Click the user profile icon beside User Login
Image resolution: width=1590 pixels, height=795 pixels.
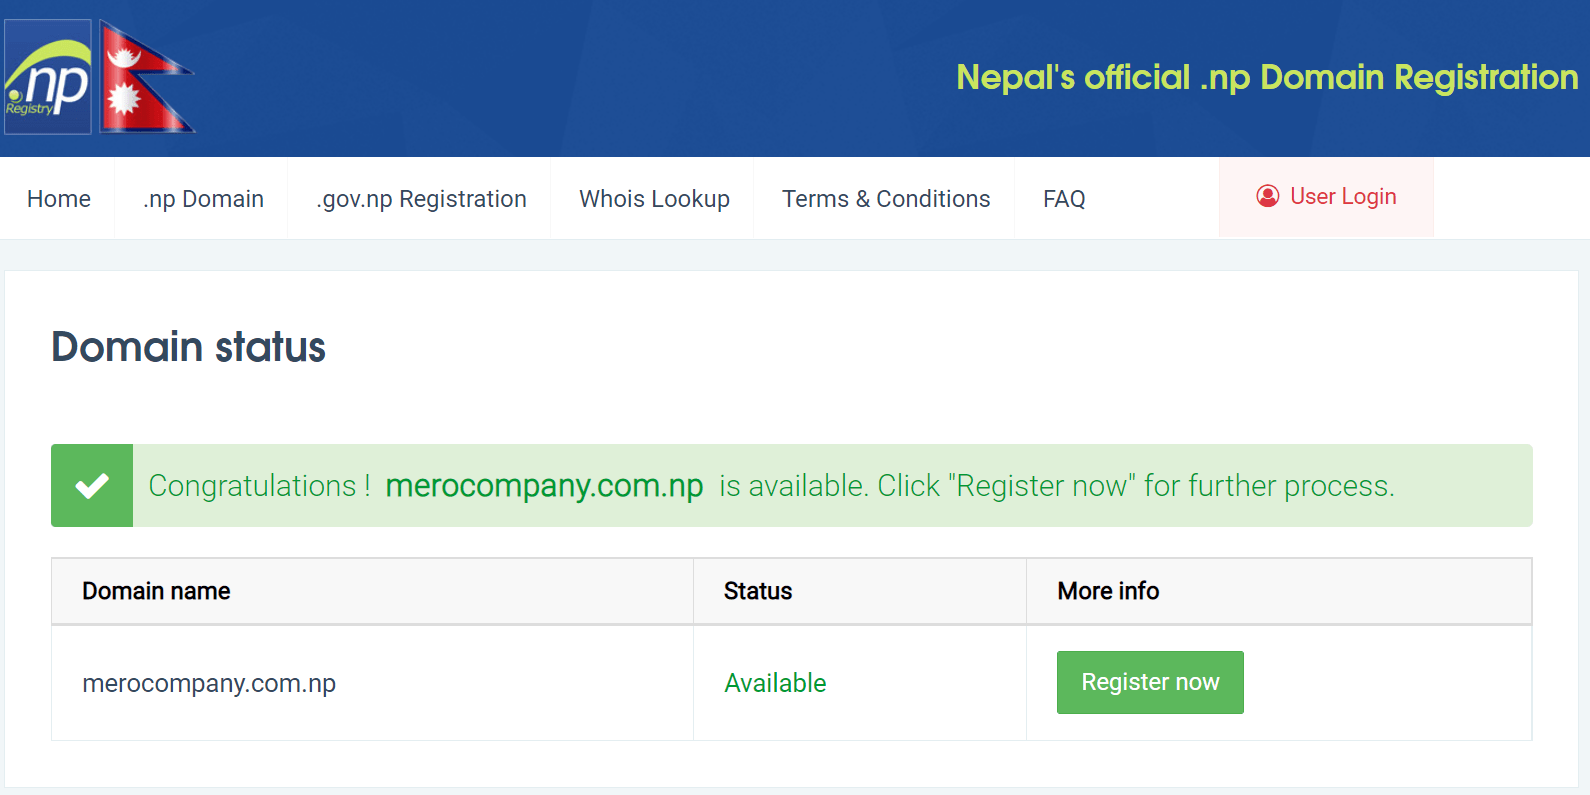point(1268,196)
